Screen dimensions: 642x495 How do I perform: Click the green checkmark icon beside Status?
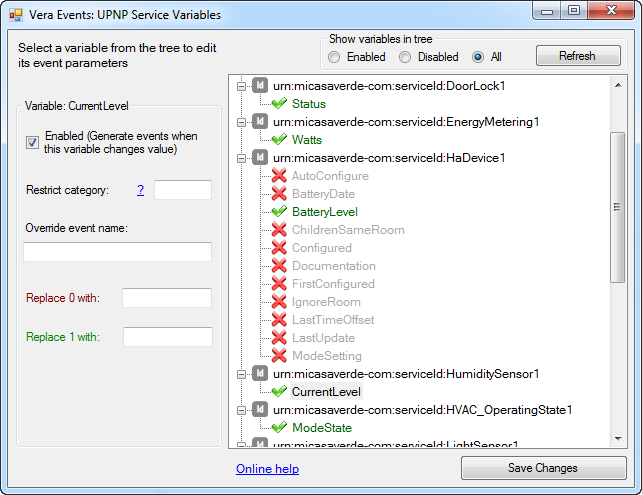(279, 104)
